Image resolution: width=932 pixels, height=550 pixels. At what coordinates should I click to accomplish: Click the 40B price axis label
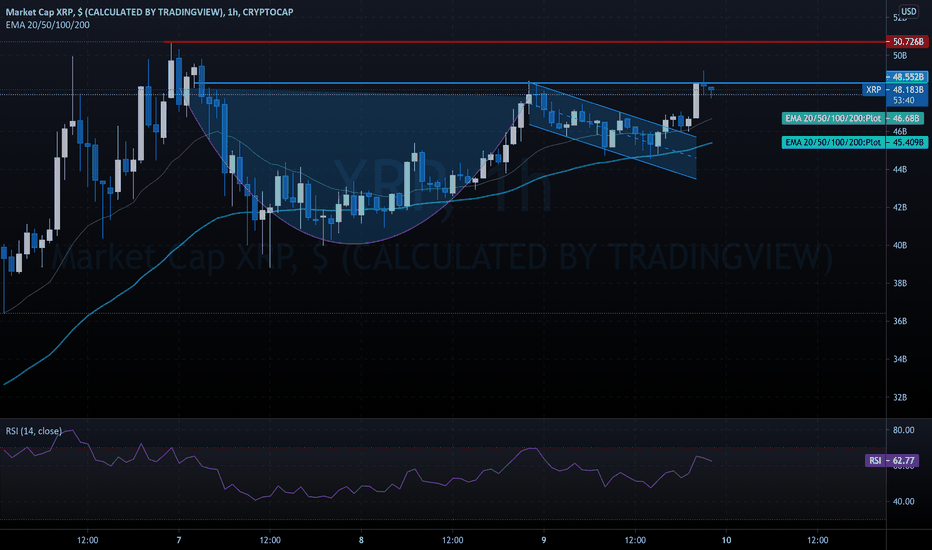[900, 245]
